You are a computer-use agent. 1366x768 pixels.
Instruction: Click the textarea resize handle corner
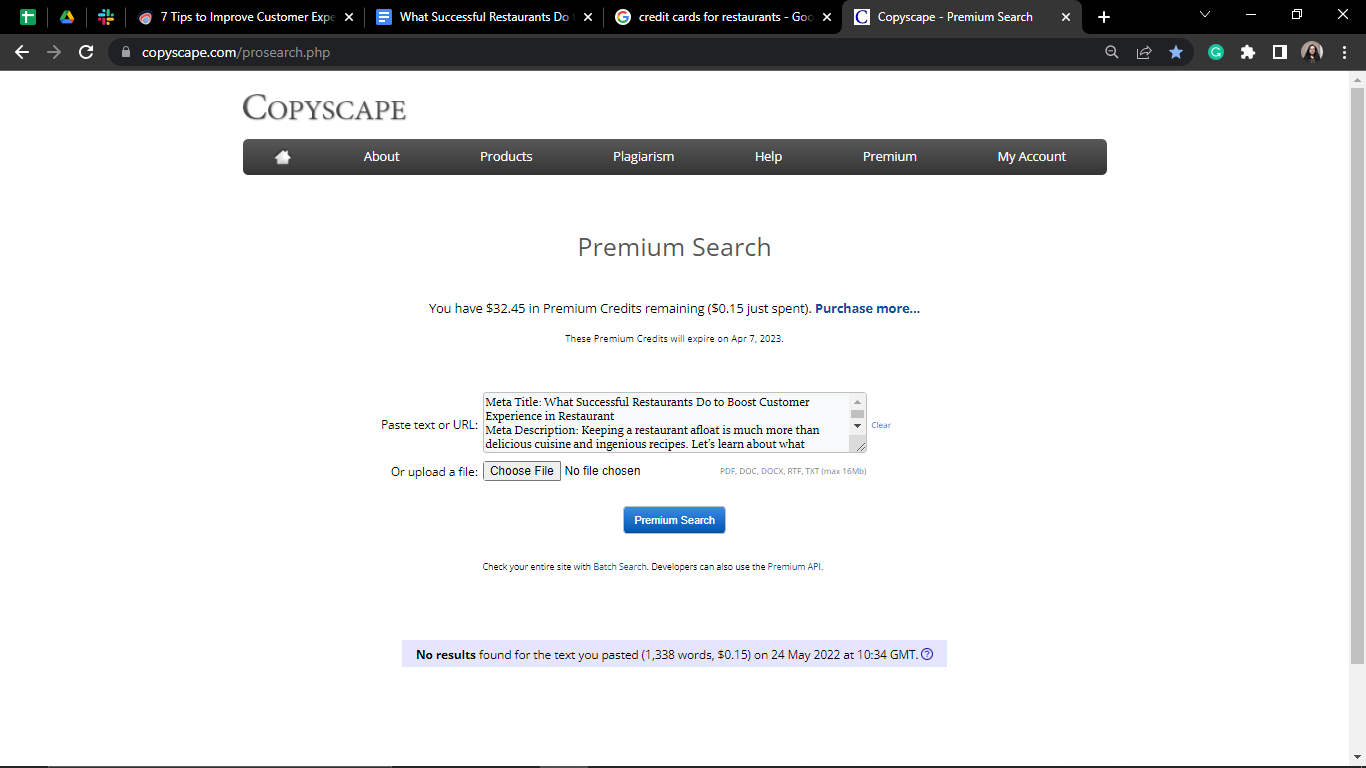point(860,446)
